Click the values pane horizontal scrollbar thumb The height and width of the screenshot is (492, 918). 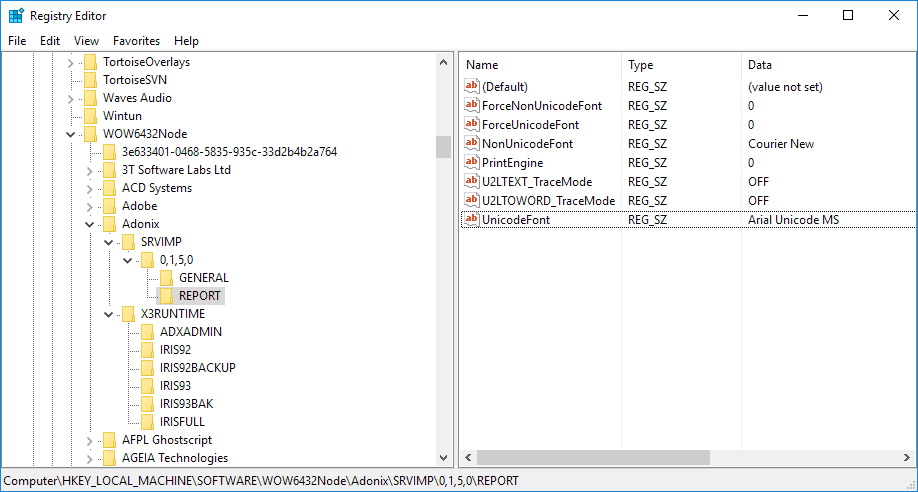pos(593,457)
